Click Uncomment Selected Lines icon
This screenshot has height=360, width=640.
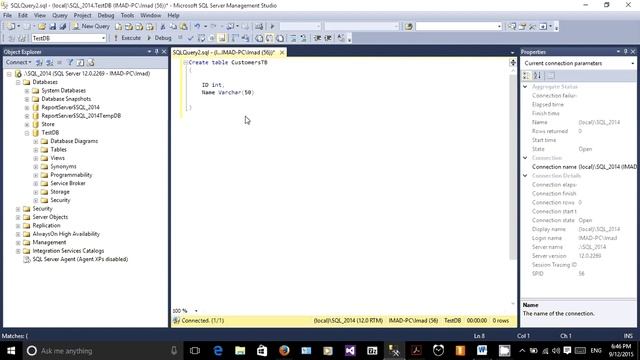click(x=303, y=38)
